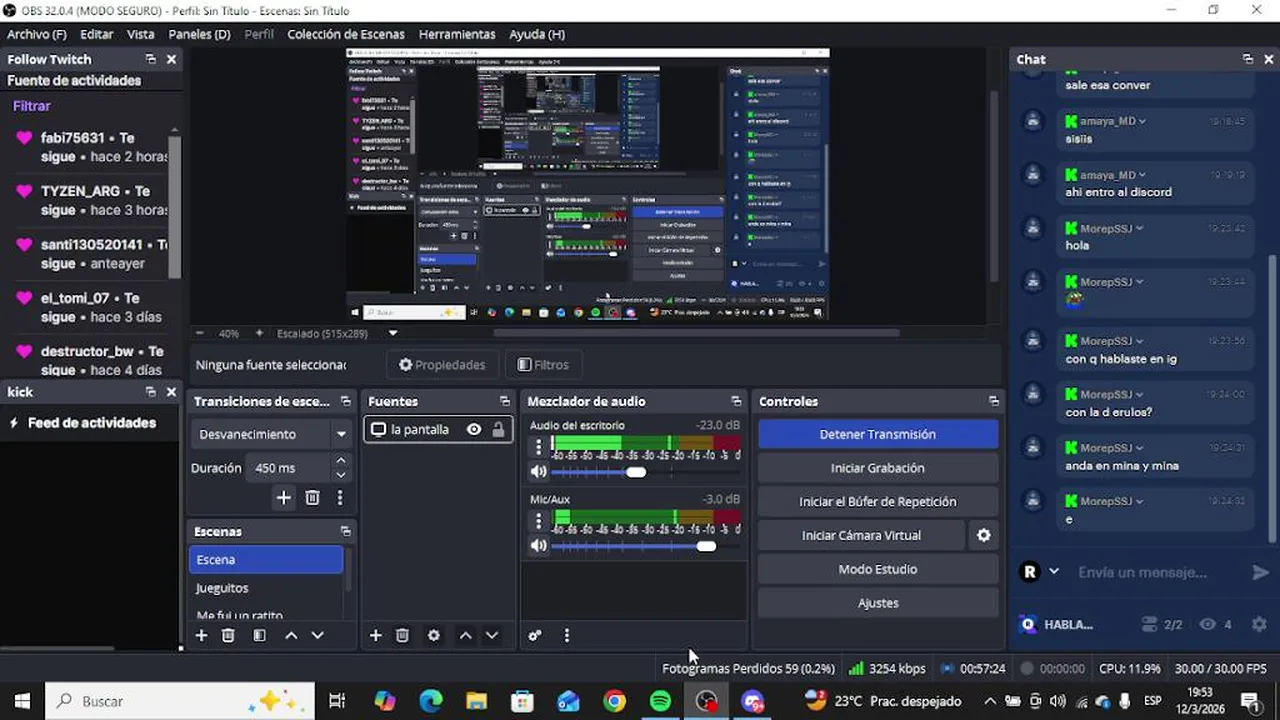Add a new source in Fuentes
Viewport: 1280px width, 720px height.
376,635
